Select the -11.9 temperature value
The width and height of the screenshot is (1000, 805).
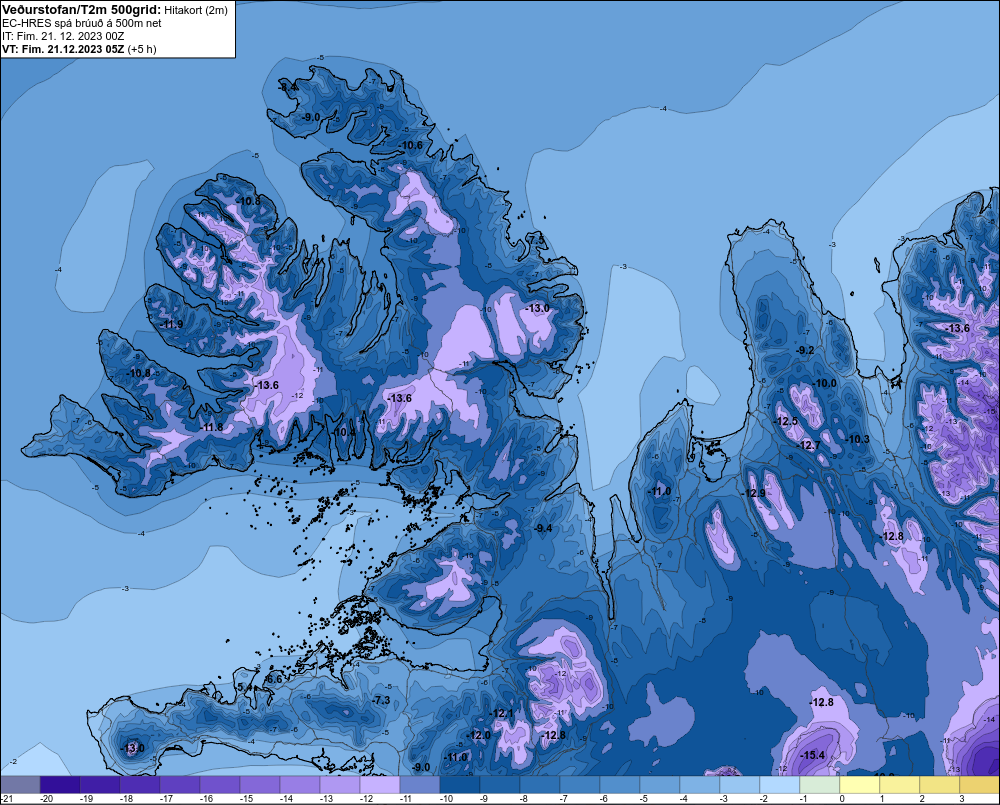coord(172,324)
